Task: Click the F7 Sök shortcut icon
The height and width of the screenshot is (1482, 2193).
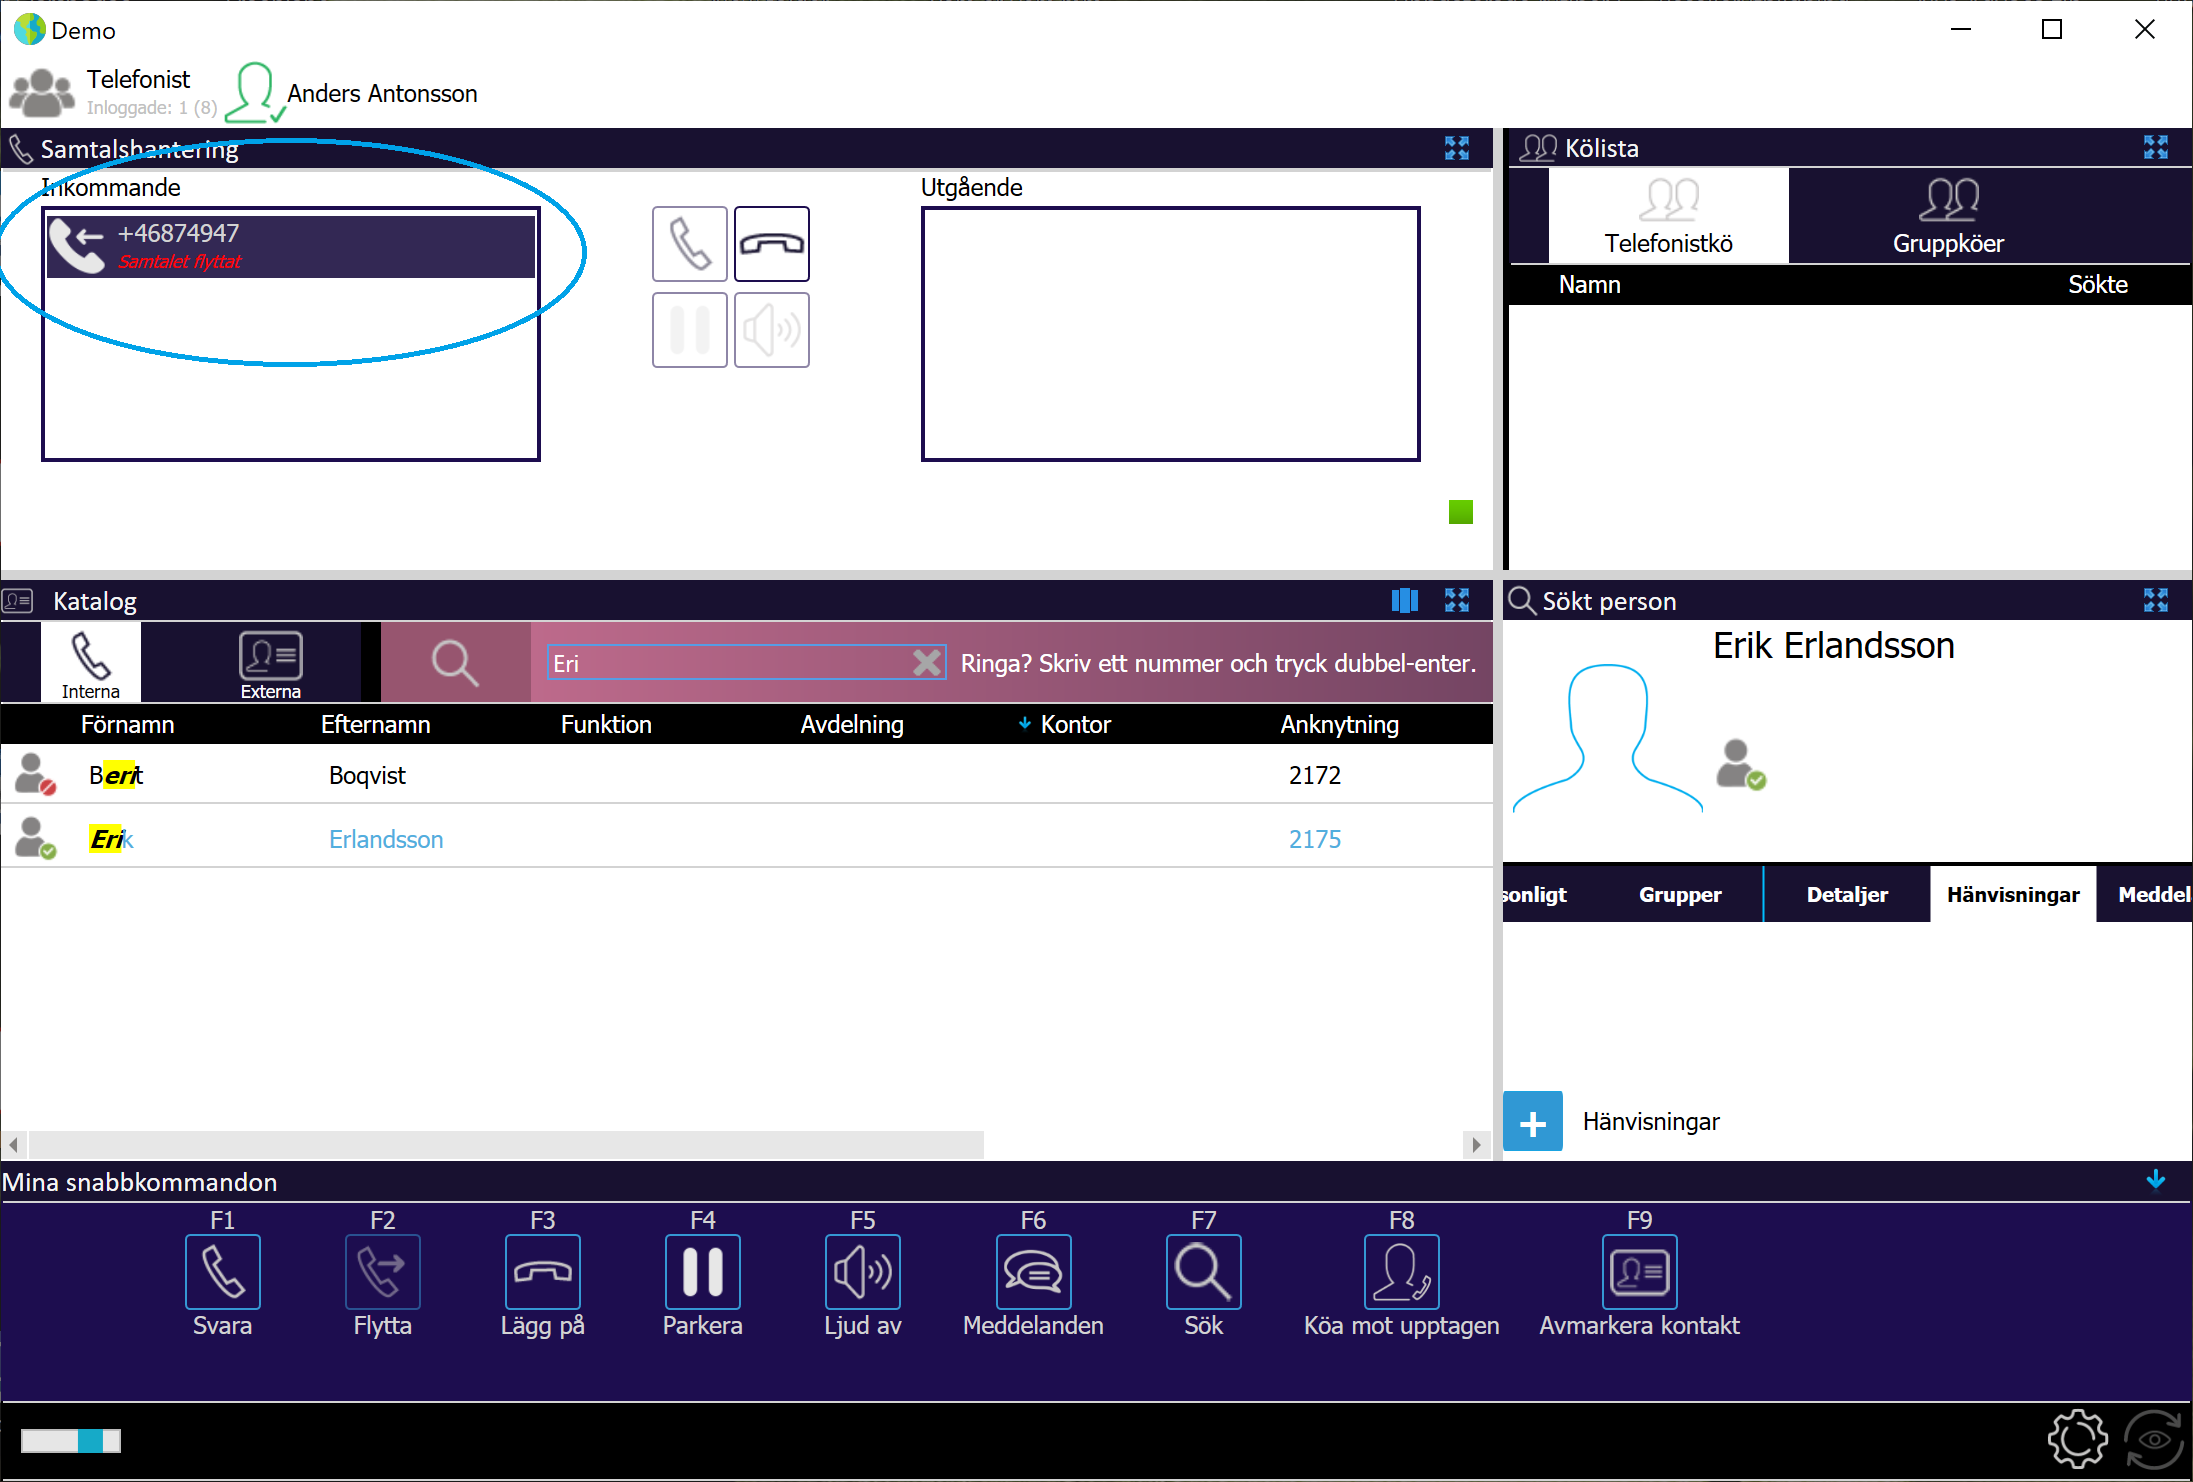Action: [1203, 1271]
